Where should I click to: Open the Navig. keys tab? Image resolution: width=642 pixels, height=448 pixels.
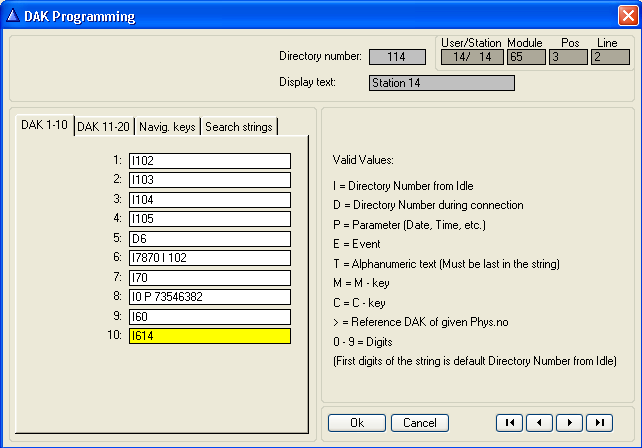click(167, 126)
